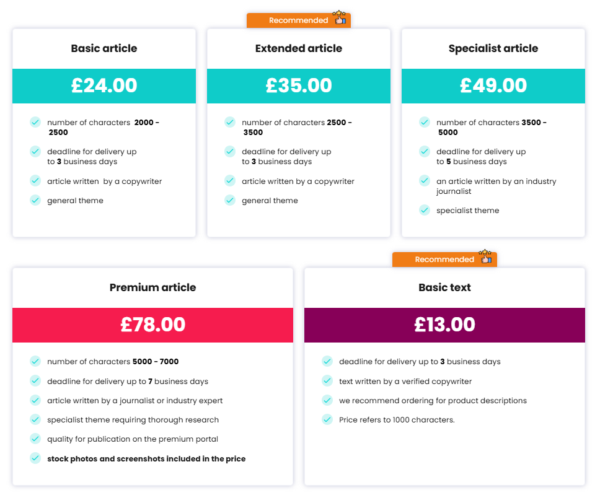The height and width of the screenshot is (498, 600).
Task: Pick the red £78.00 Premium price banner
Action: tap(152, 324)
